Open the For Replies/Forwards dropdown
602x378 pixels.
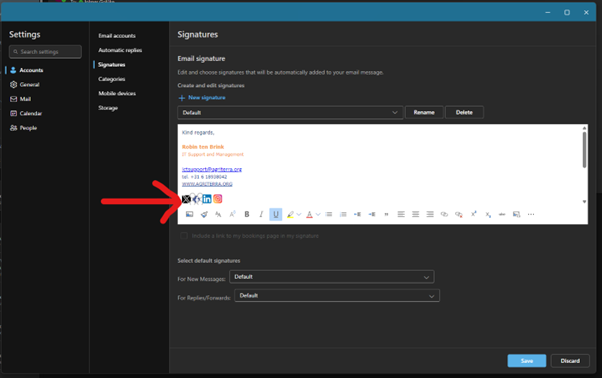coord(337,295)
